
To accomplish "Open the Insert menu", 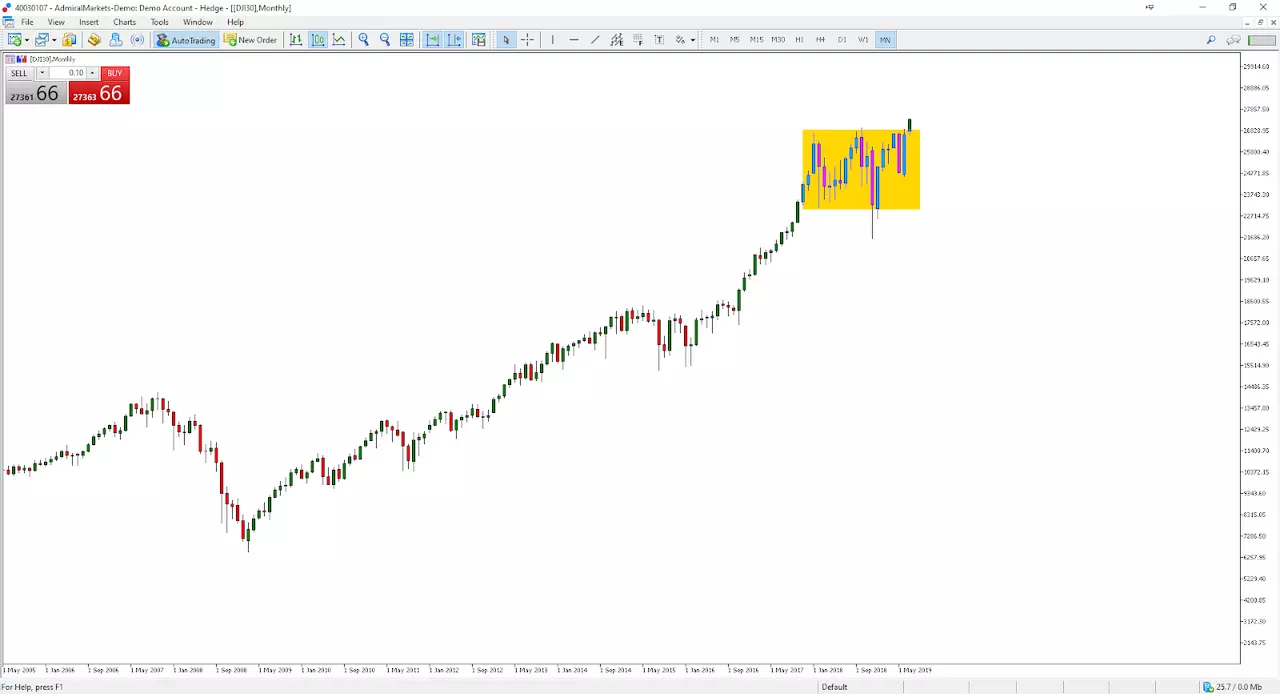I will [89, 22].
